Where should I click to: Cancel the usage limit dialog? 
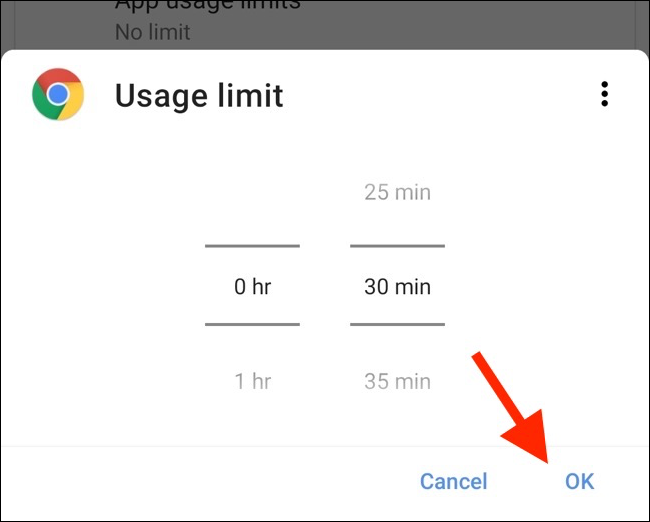pos(454,481)
